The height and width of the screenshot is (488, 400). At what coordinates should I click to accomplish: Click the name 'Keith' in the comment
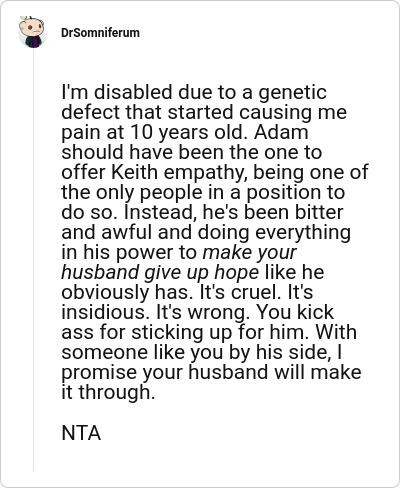134,172
